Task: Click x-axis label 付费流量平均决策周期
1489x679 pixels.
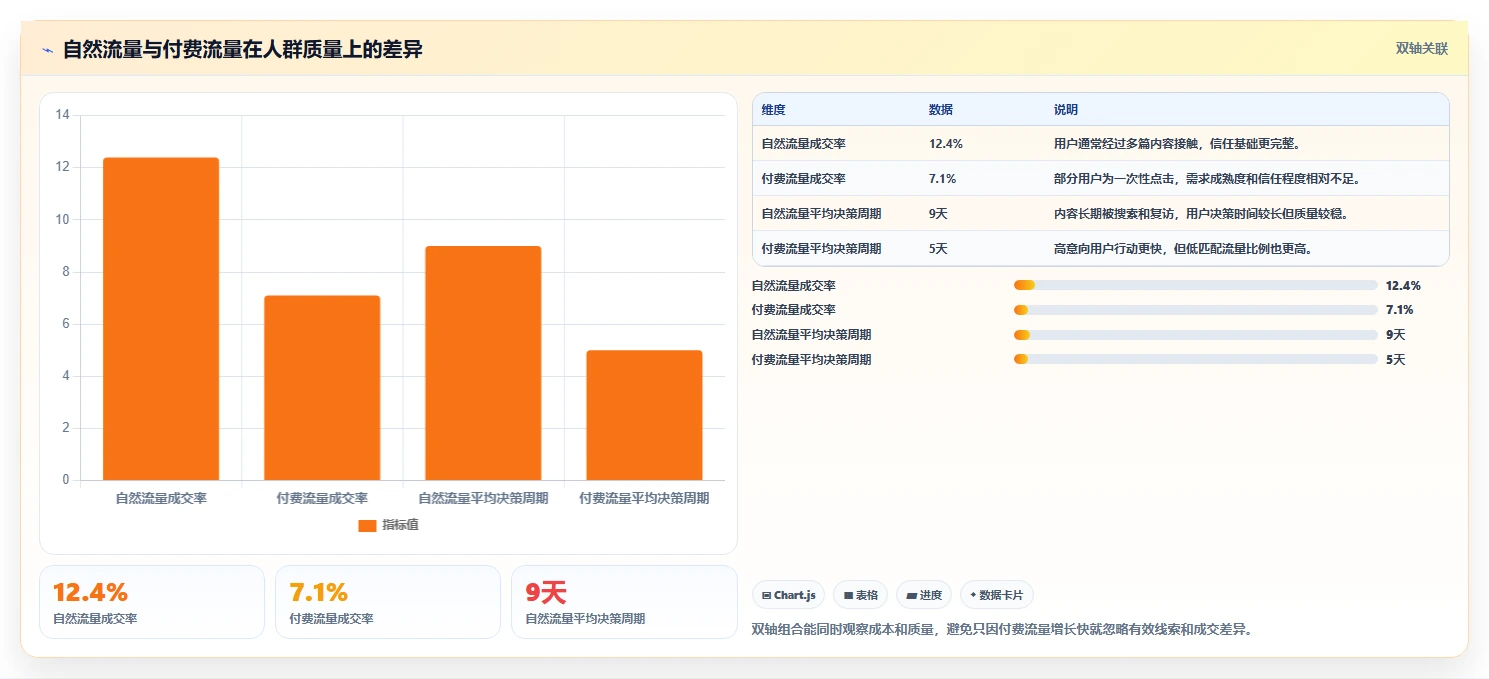Action: 644,498
